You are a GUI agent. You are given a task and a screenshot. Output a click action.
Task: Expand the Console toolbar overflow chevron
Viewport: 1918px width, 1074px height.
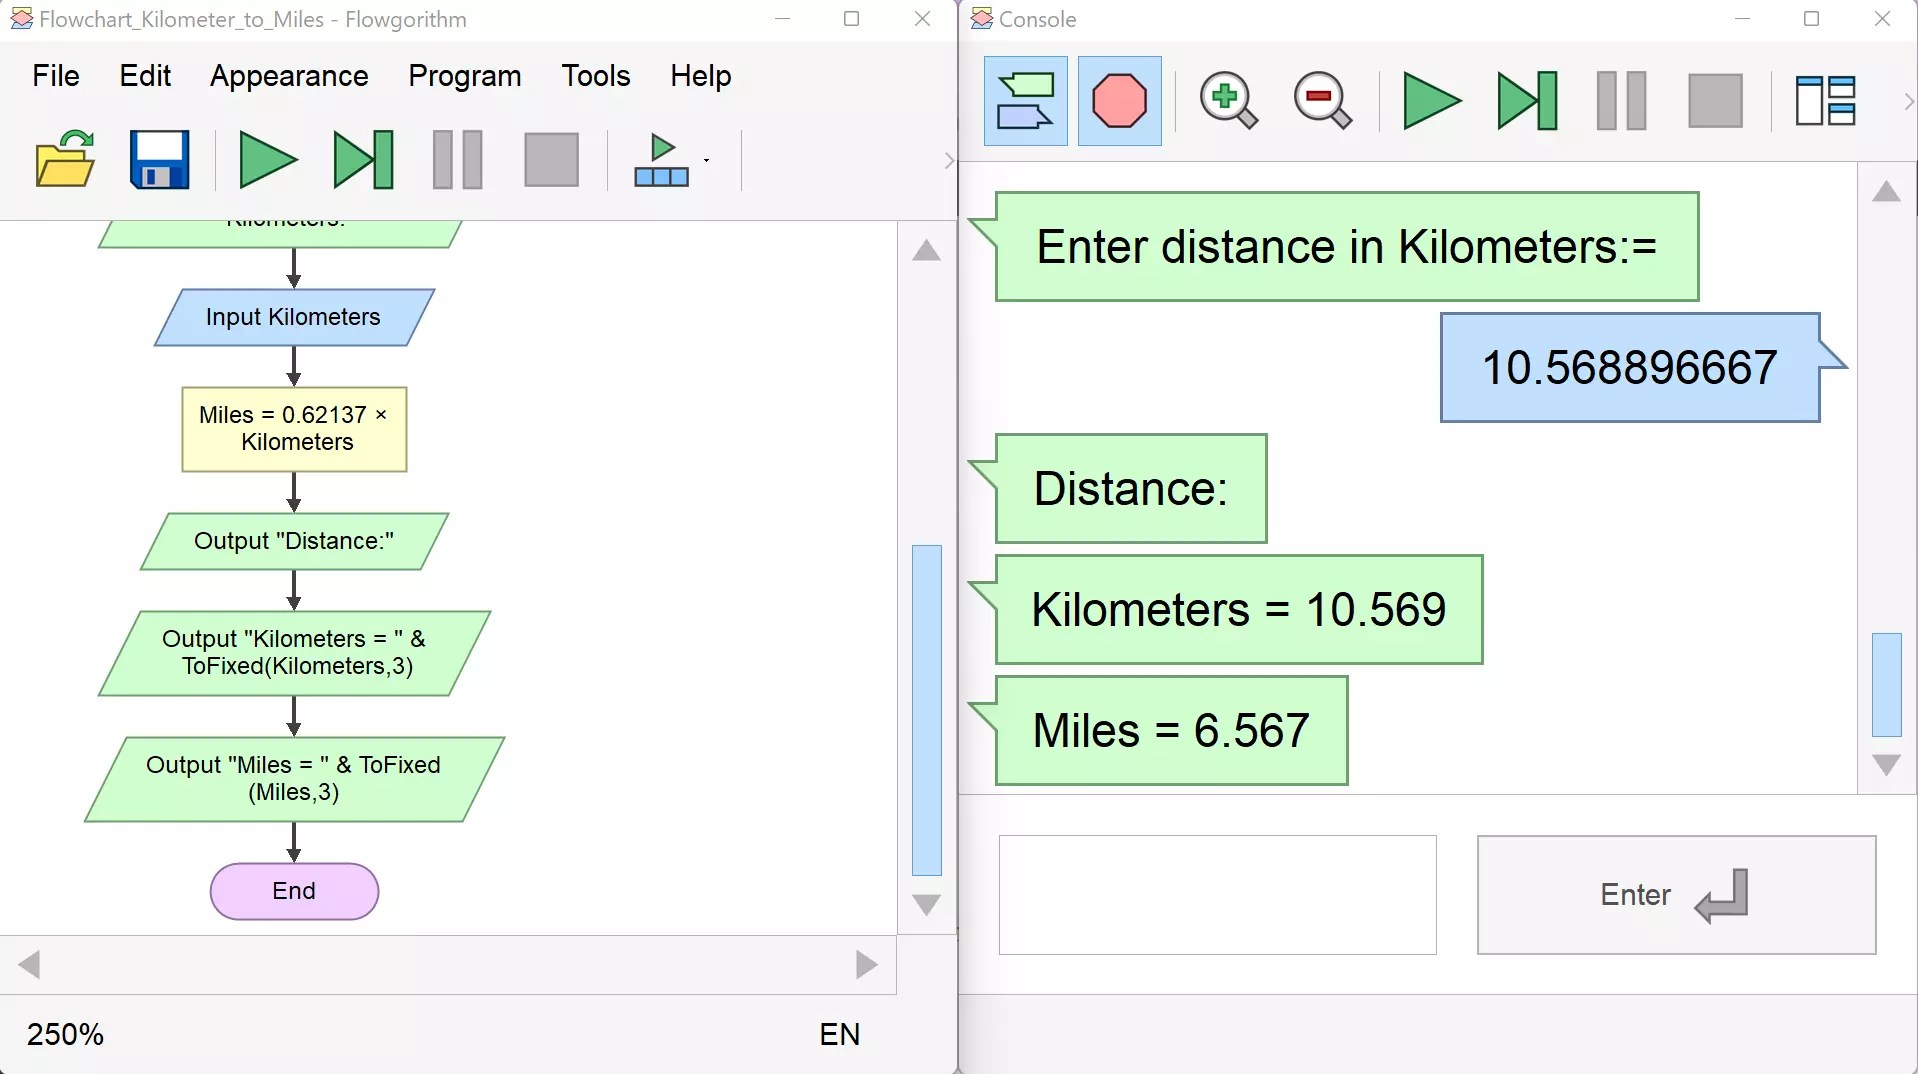point(1908,100)
